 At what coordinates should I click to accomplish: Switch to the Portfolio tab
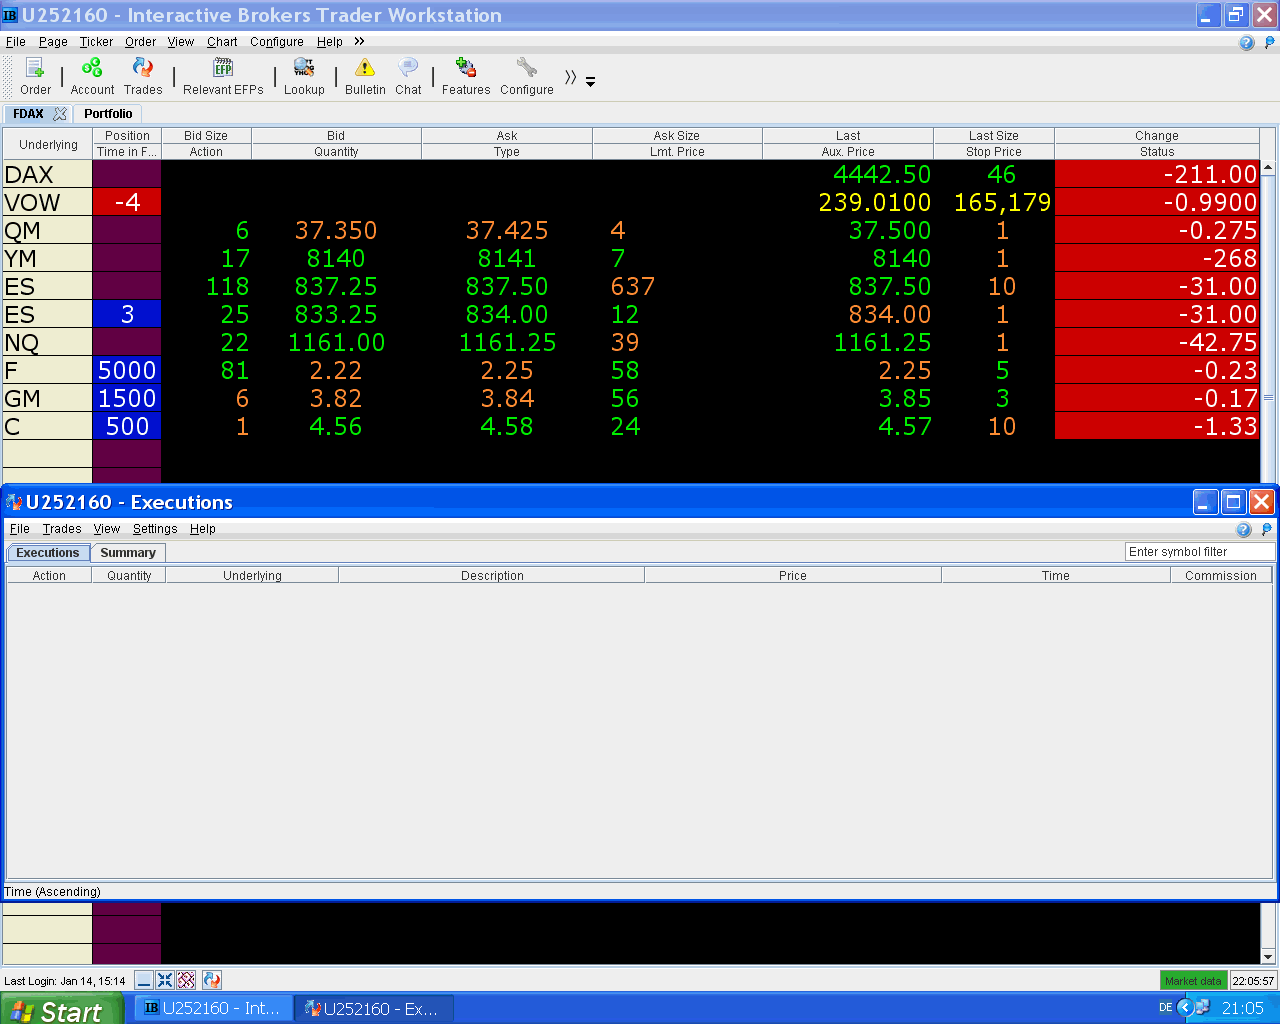108,114
